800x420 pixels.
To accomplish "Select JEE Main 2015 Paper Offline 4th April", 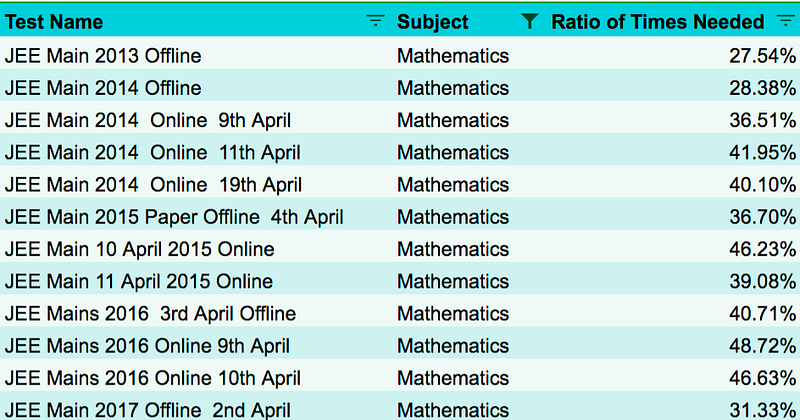I will pyautogui.click(x=196, y=217).
